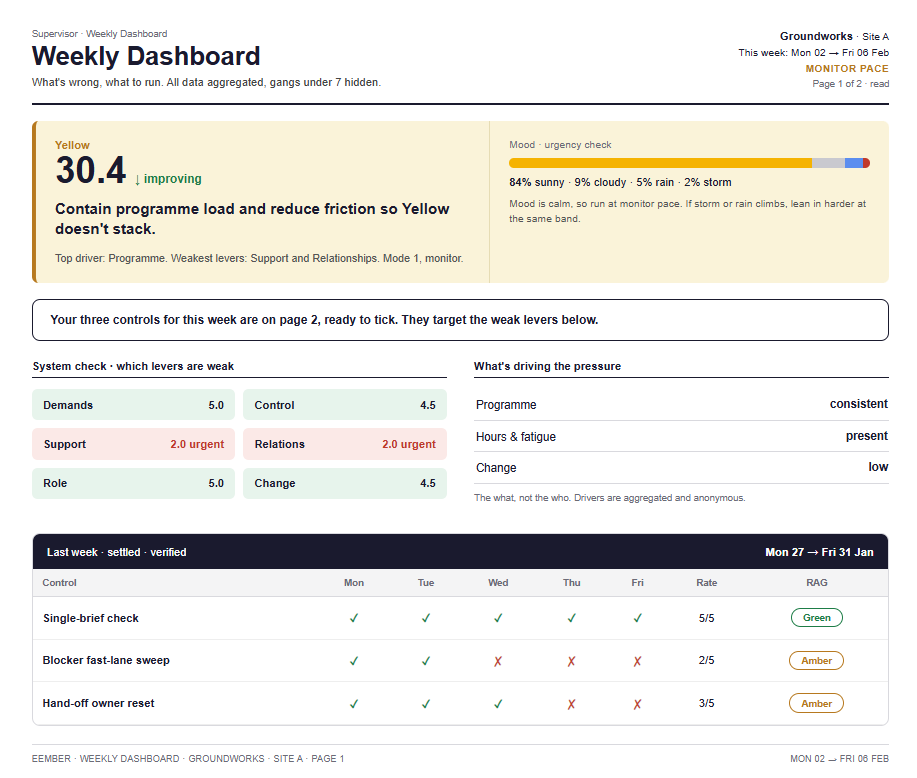917x778 pixels.
Task: Click the 'Hand-off owner reset' control name
Action: (x=98, y=703)
